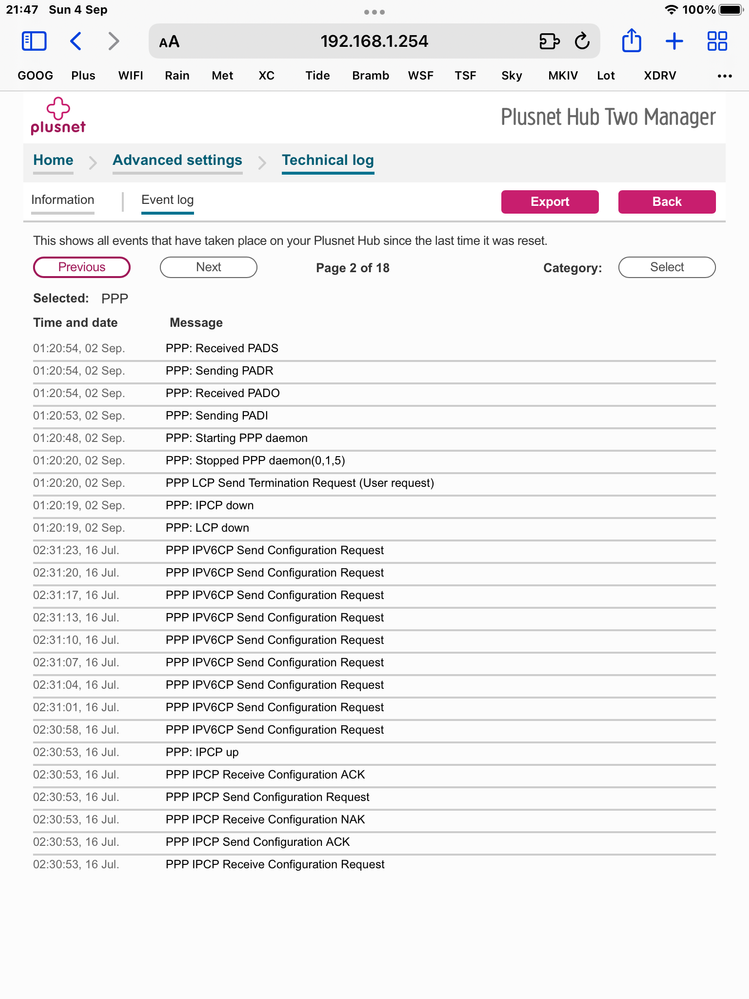The width and height of the screenshot is (749, 999).
Task: Open the Category Select dropdown
Action: (x=667, y=267)
